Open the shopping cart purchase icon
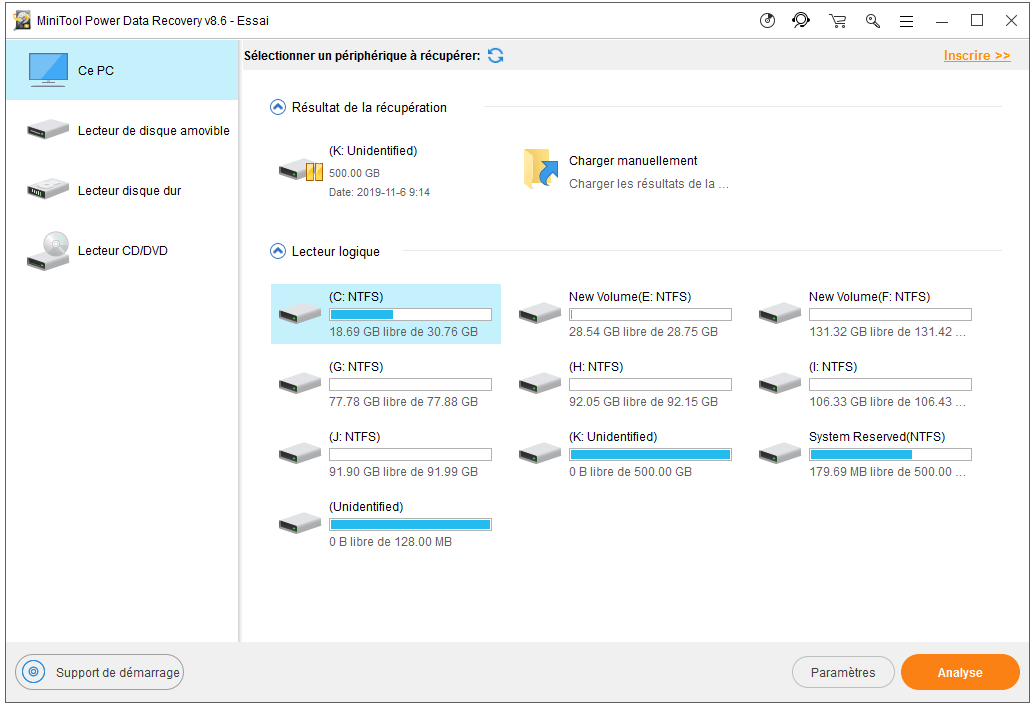1034x706 pixels. click(x=837, y=21)
